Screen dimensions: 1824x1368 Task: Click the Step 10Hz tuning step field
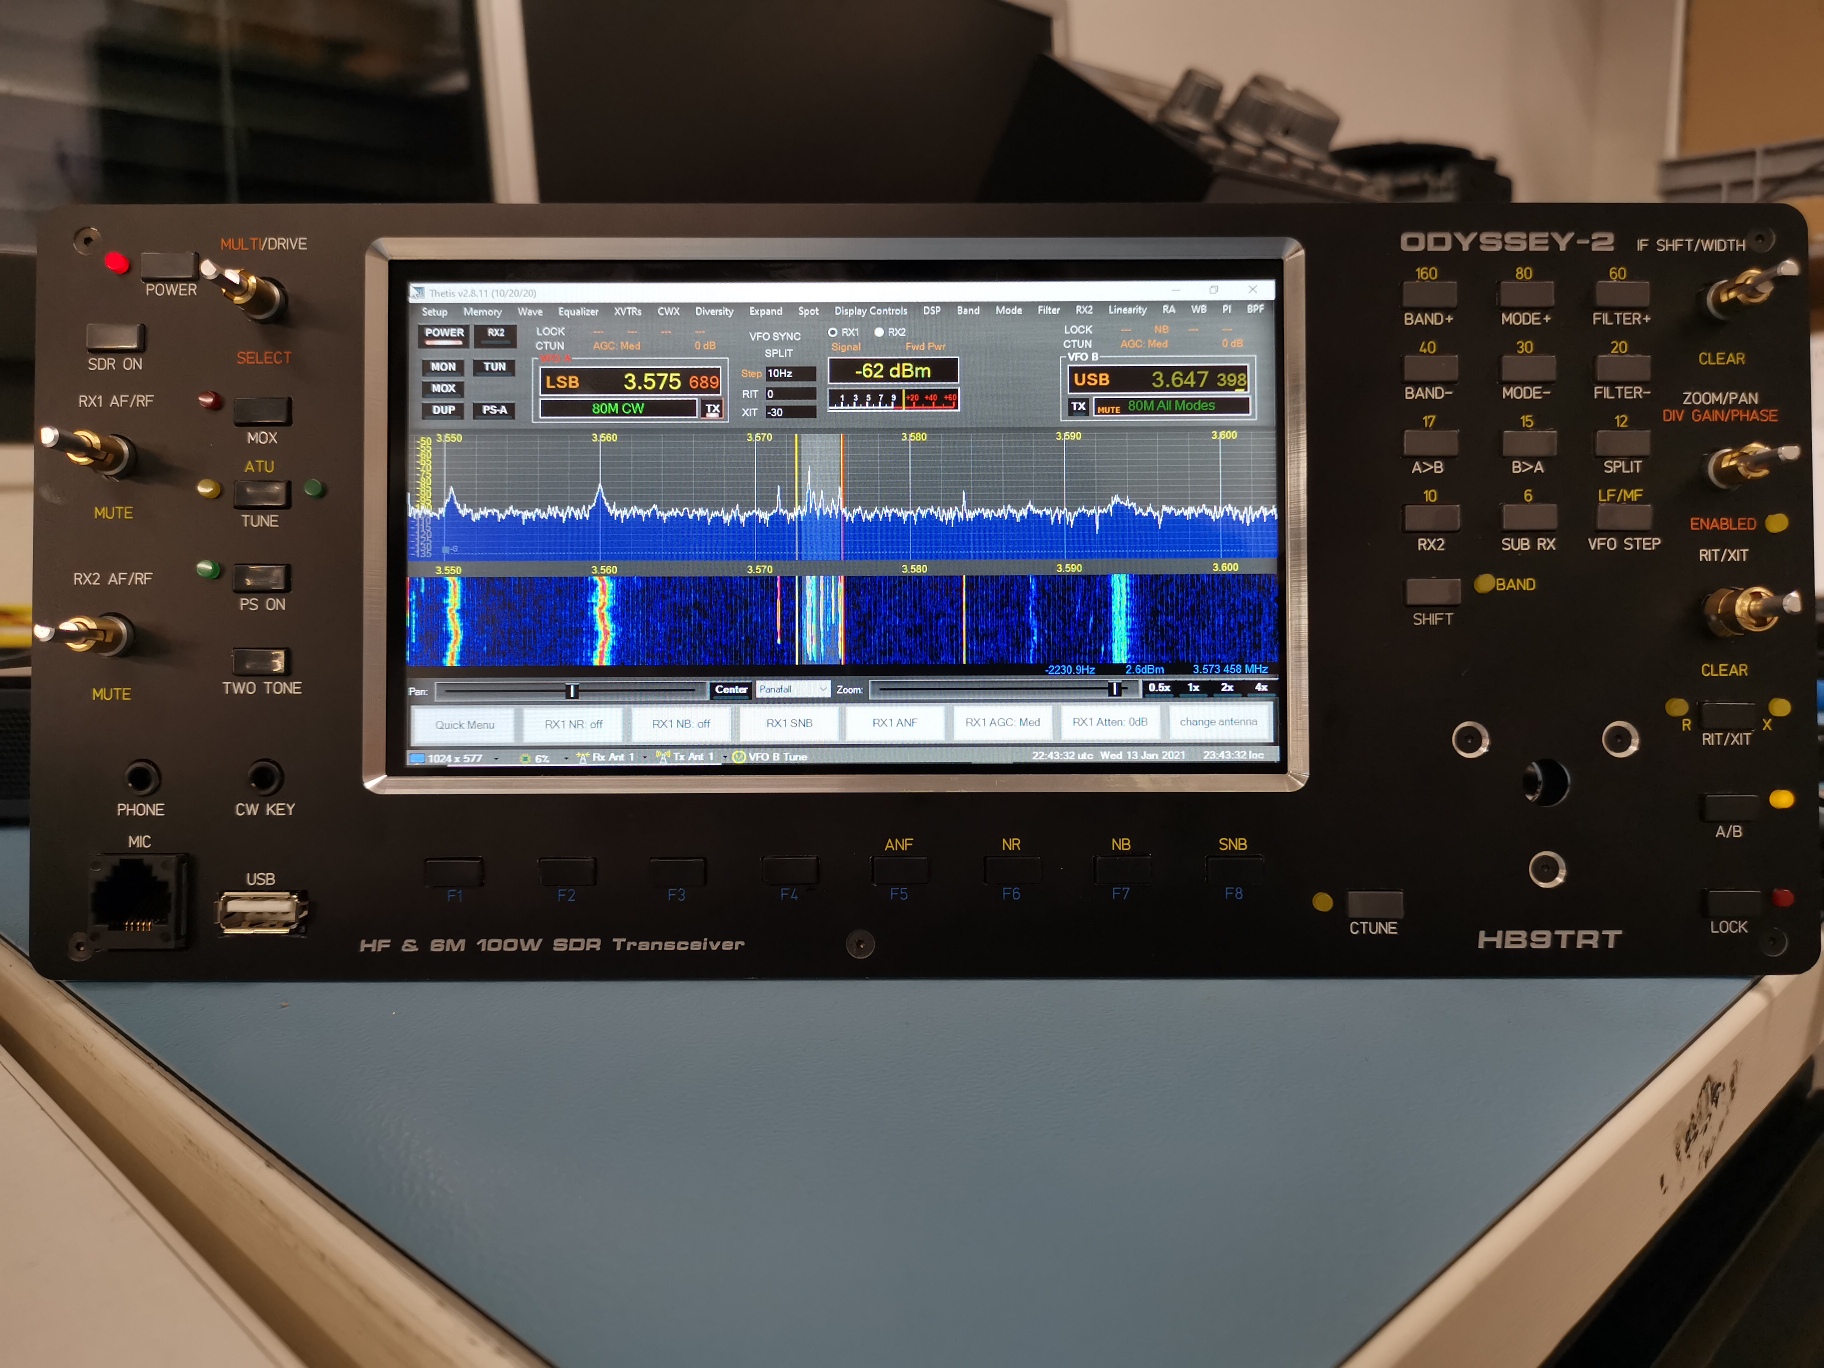click(x=790, y=374)
